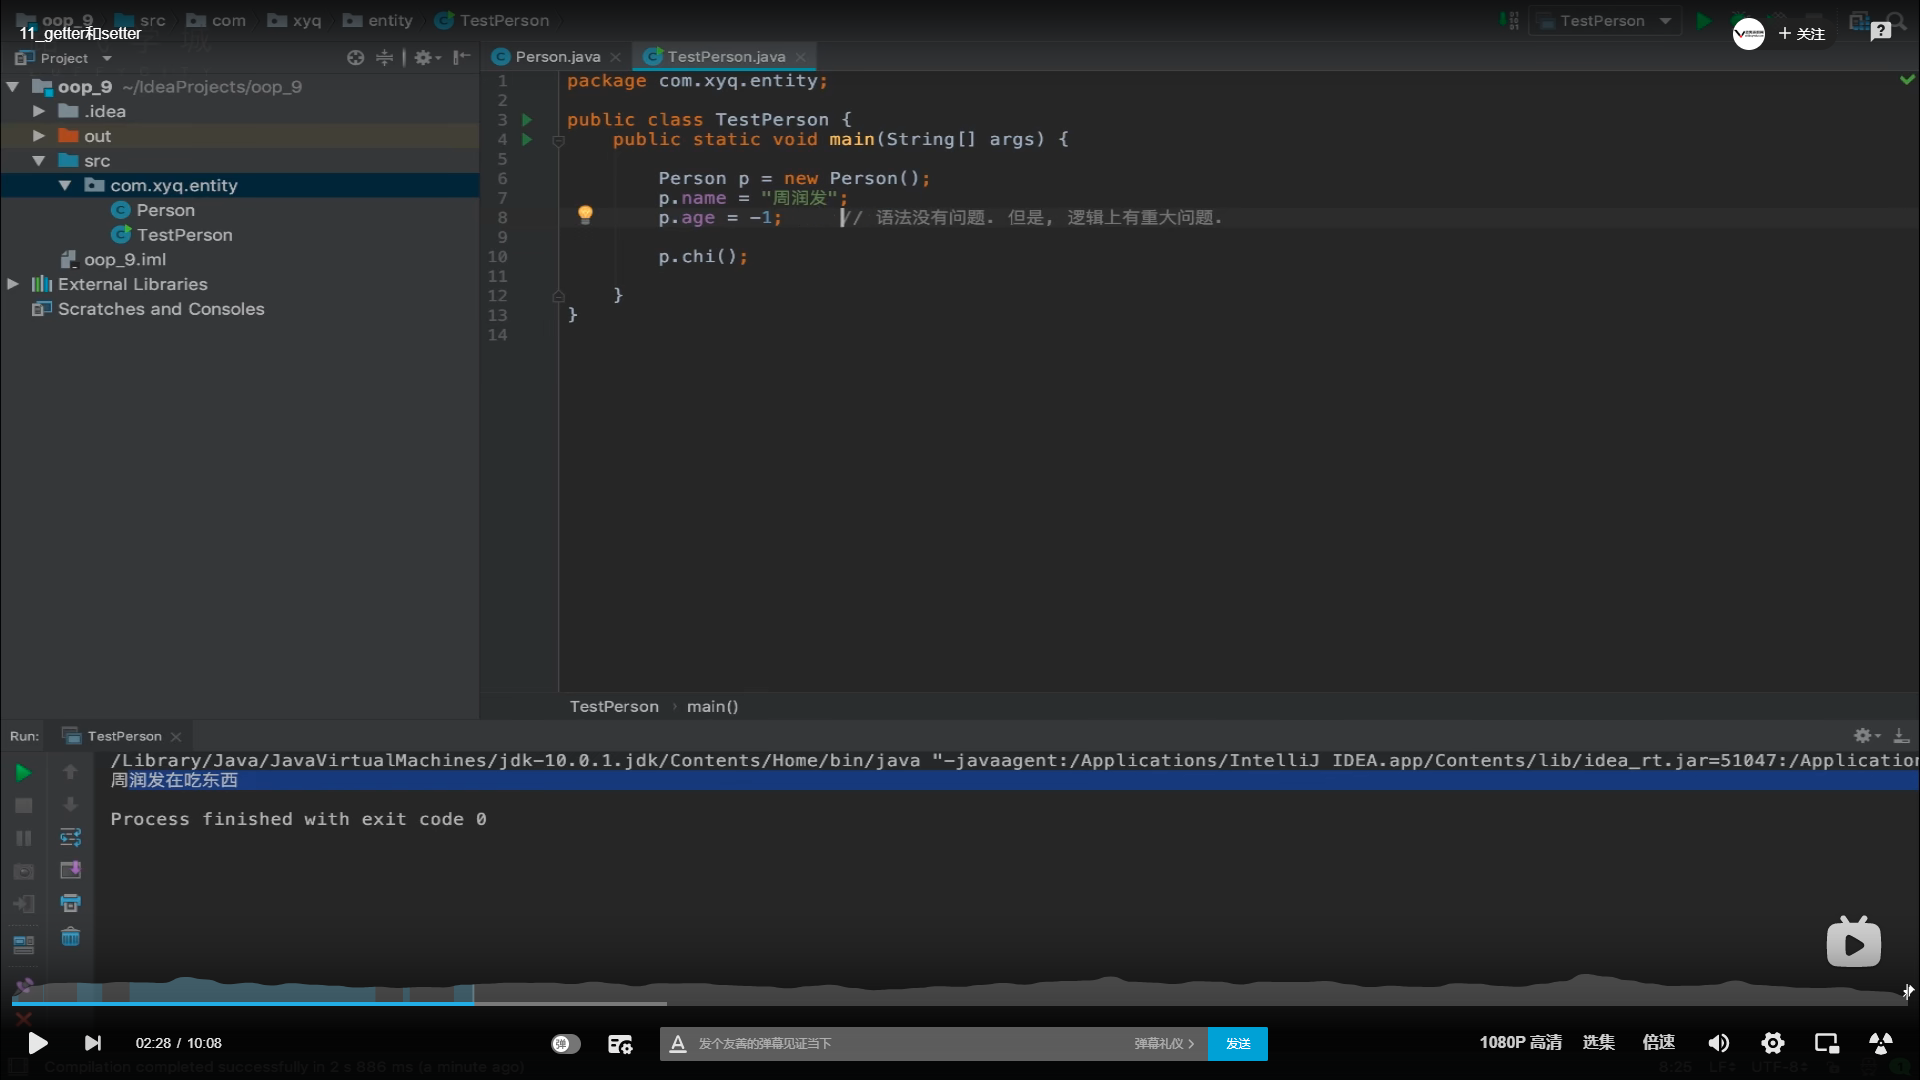This screenshot has width=1920, height=1080.
Task: Collapse the src folder
Action: 39,160
